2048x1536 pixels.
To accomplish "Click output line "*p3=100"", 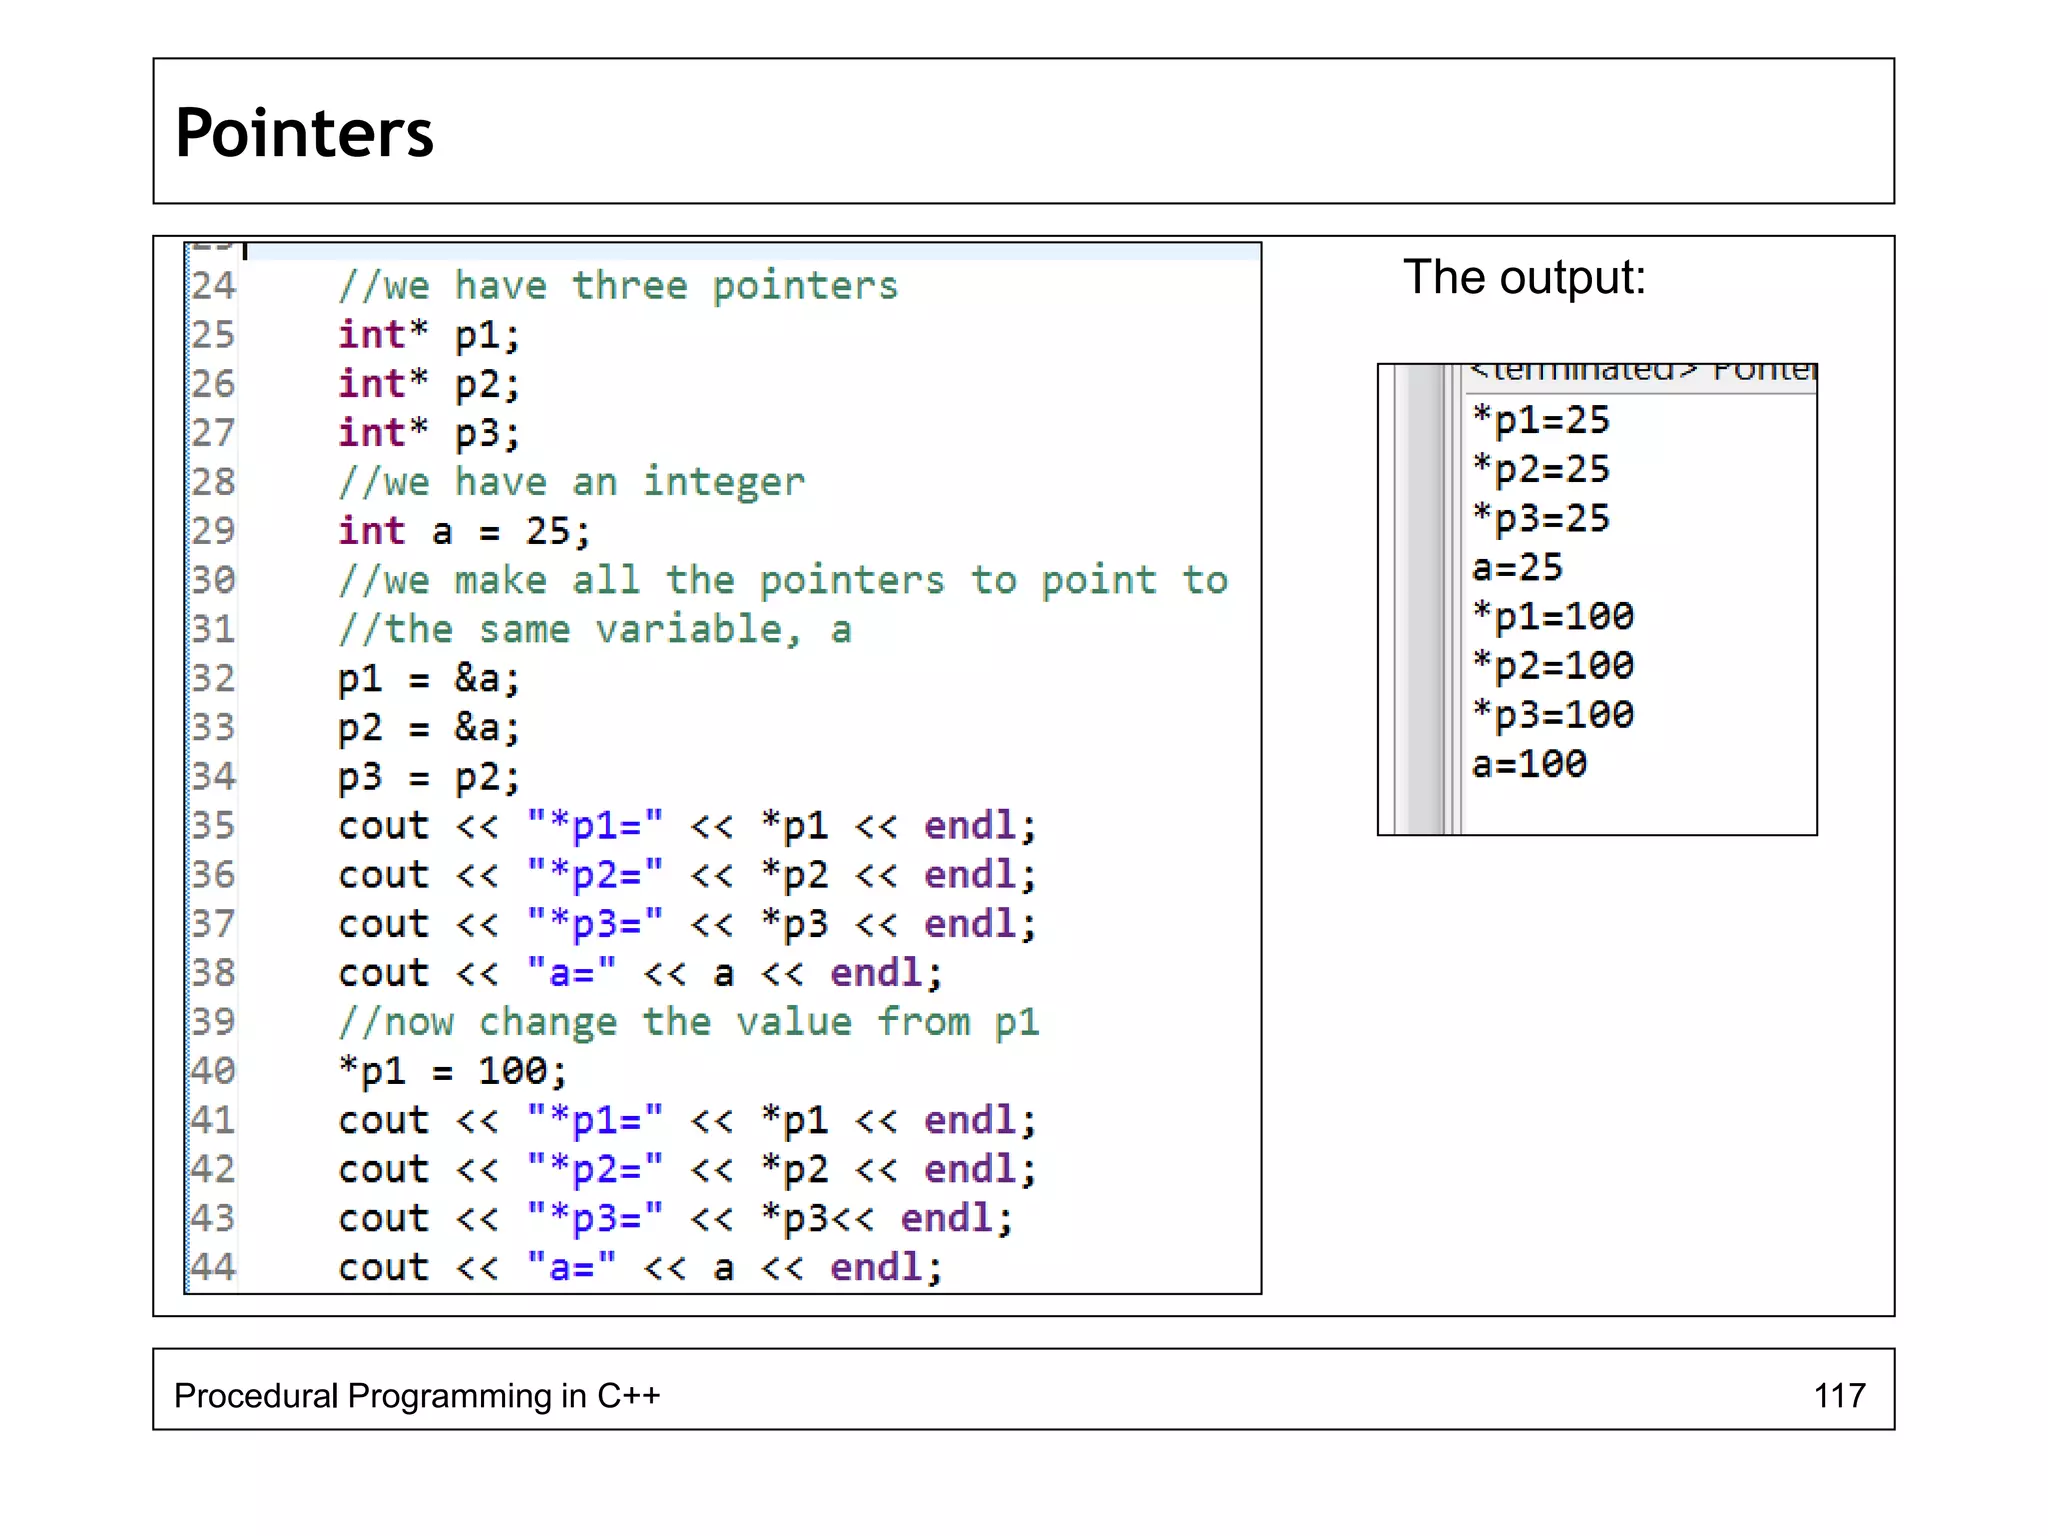I will point(1553,714).
